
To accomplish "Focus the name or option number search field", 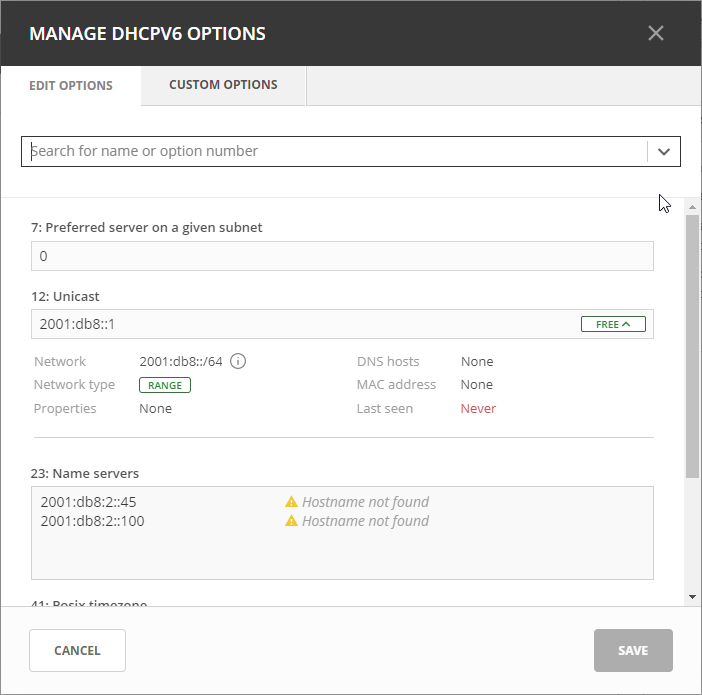I will point(335,152).
